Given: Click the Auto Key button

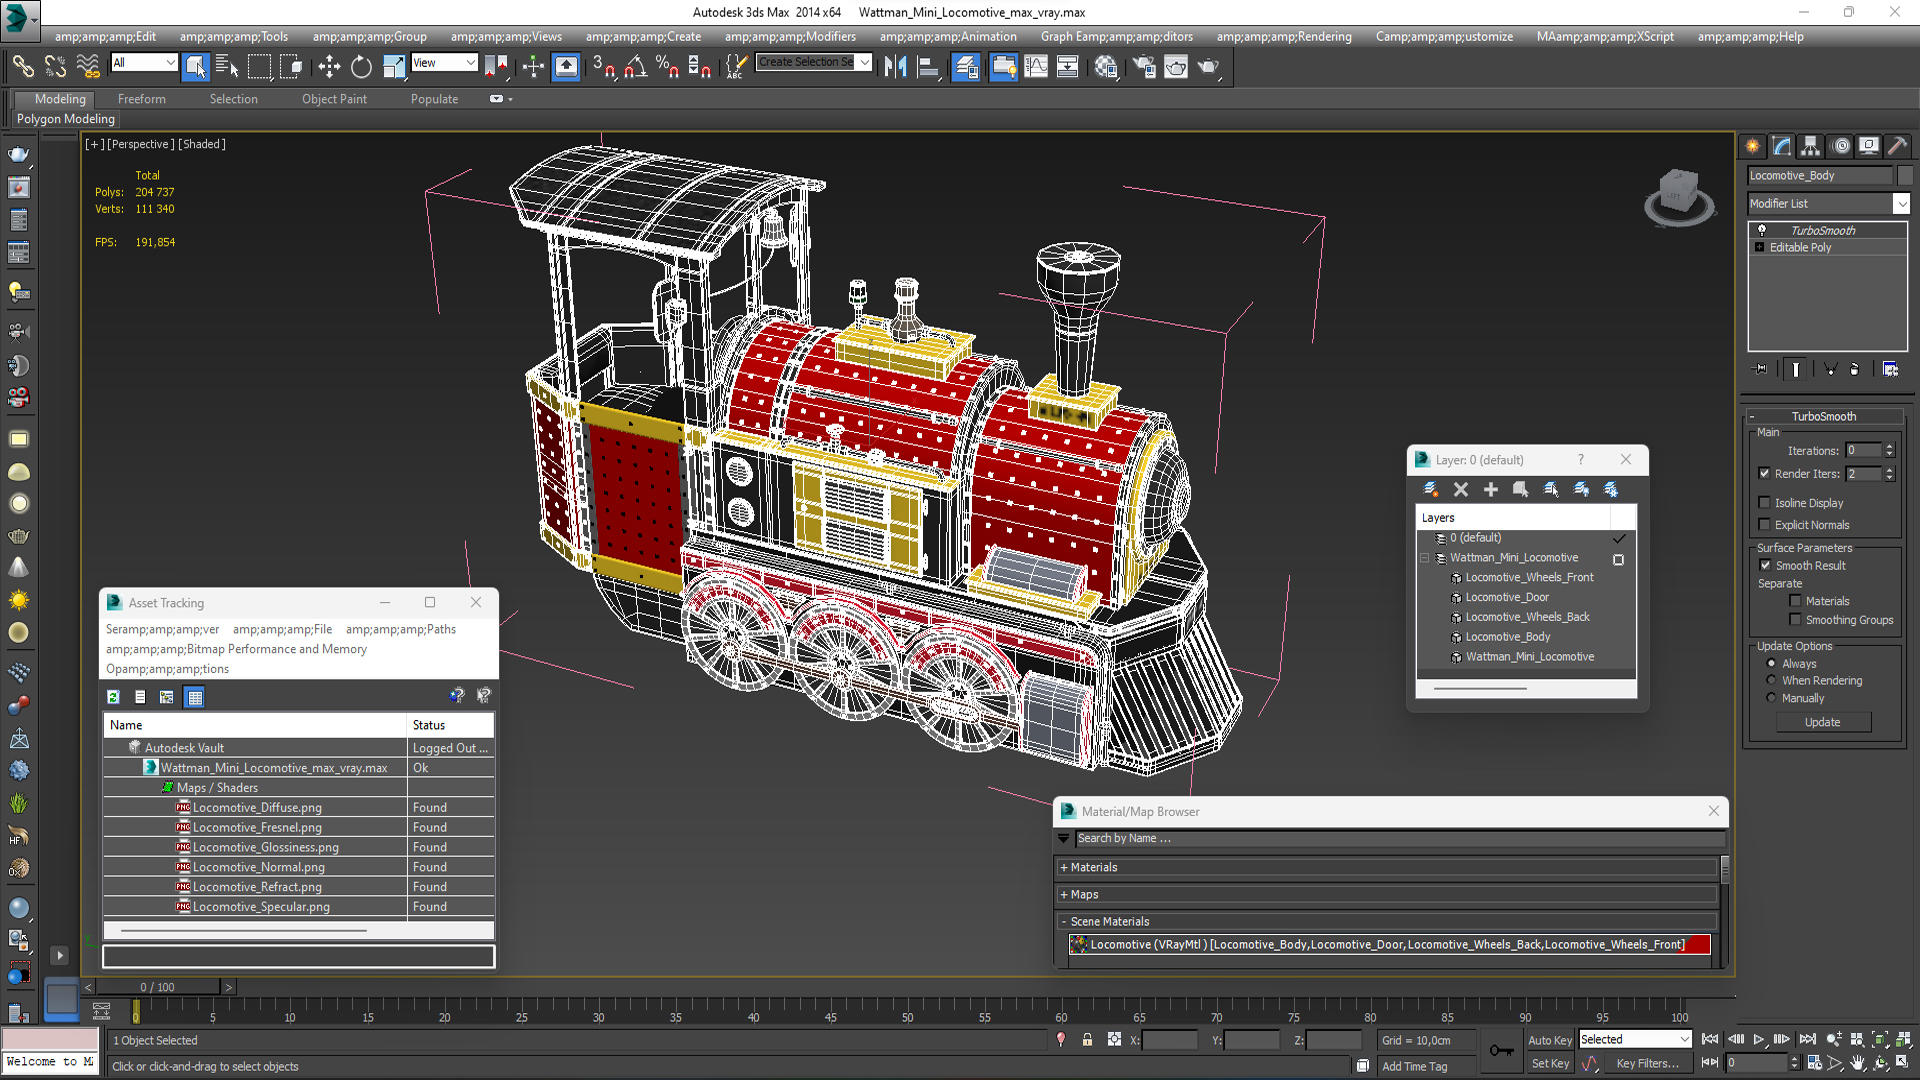Looking at the screenshot, I should click(x=1549, y=1040).
